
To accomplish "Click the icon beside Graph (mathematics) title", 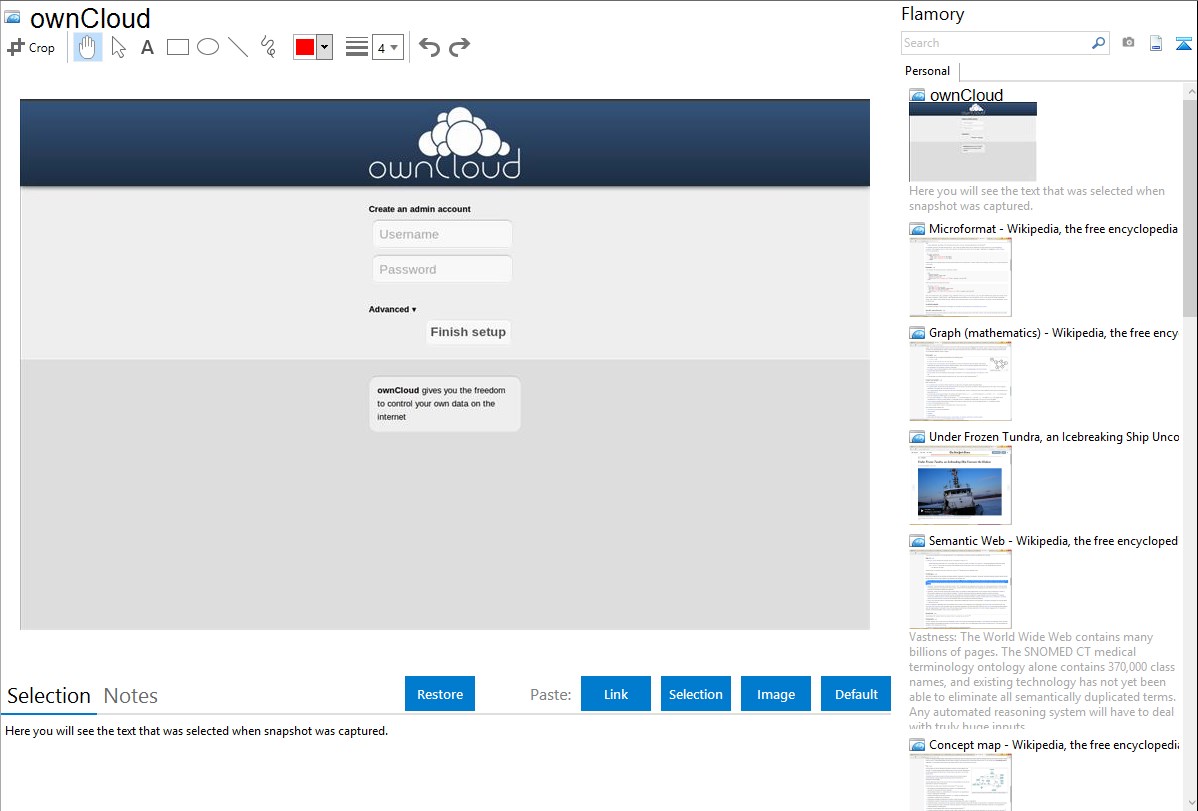I will click(x=918, y=333).
